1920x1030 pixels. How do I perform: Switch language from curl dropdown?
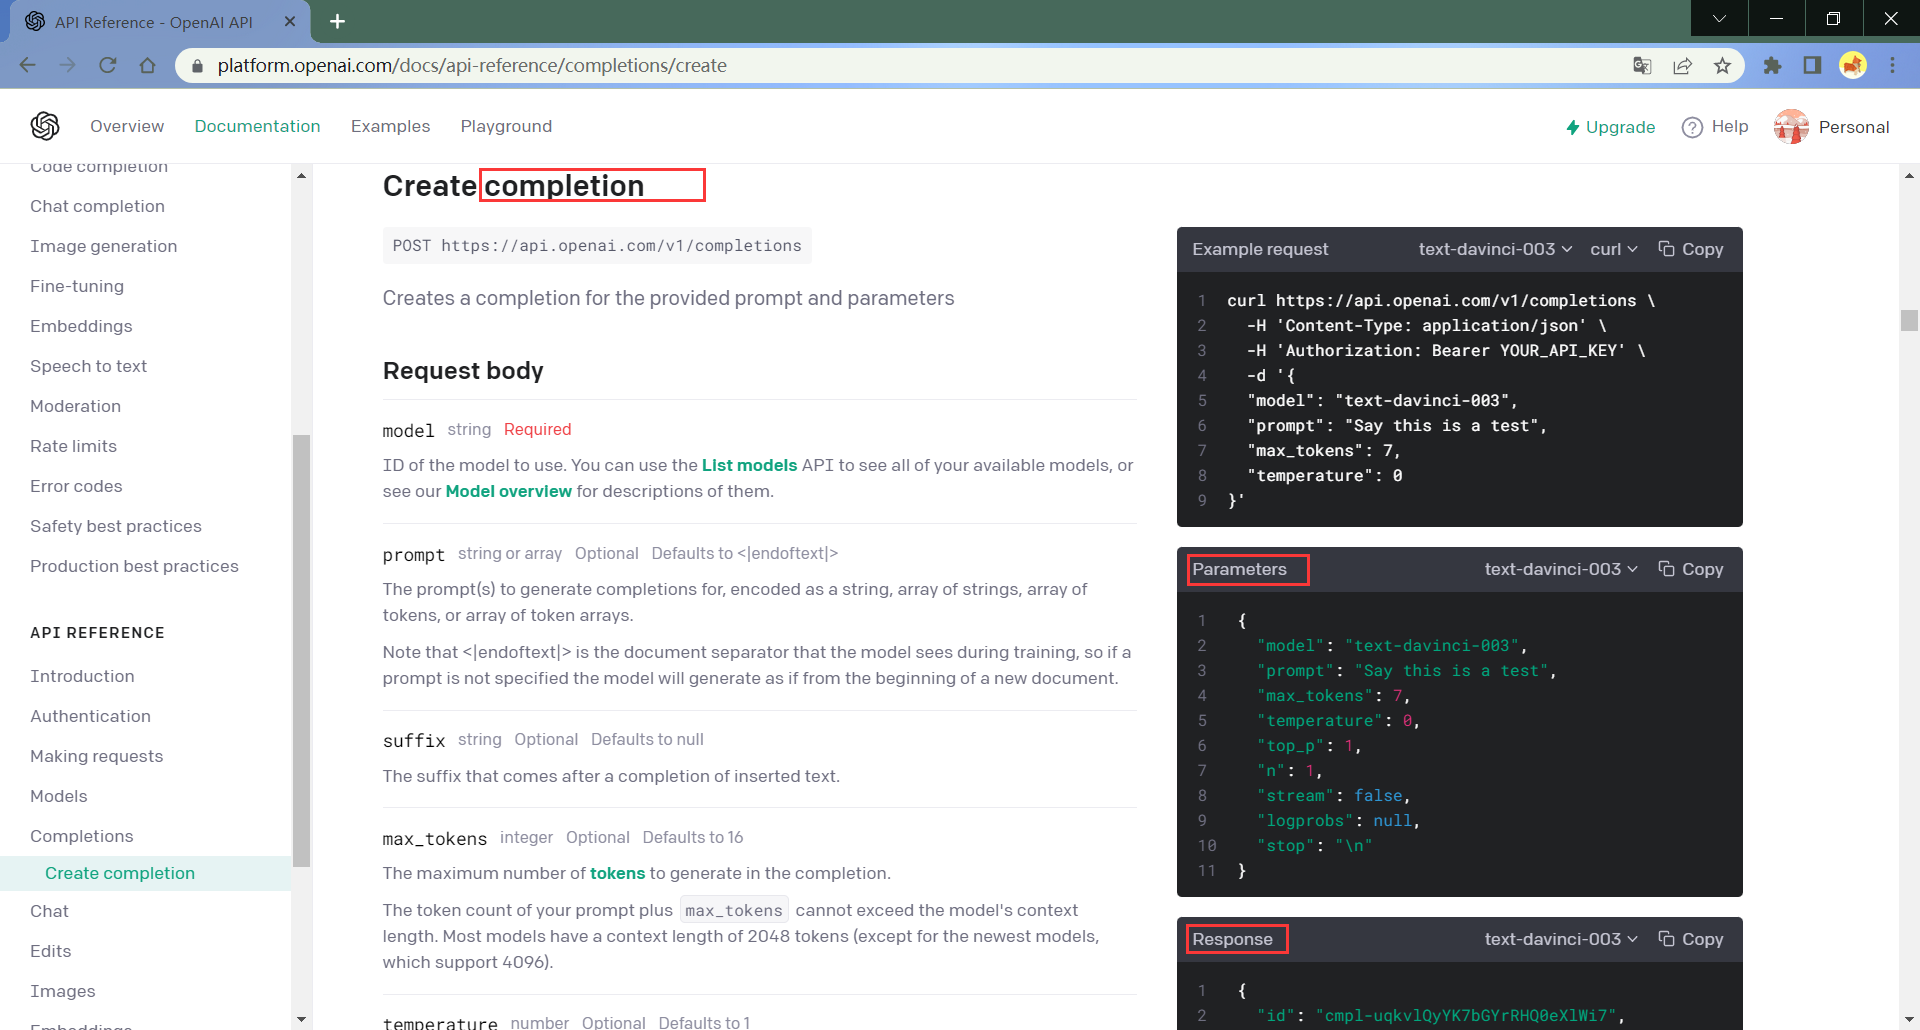tap(1614, 249)
